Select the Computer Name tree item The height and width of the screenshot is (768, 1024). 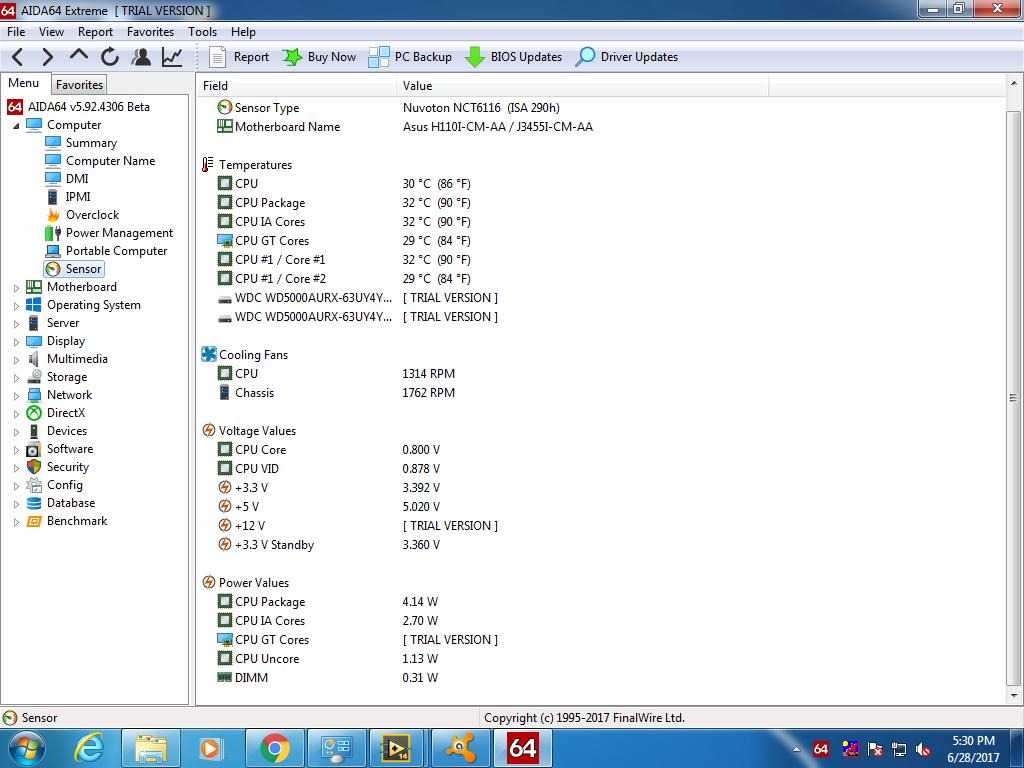tap(110, 161)
